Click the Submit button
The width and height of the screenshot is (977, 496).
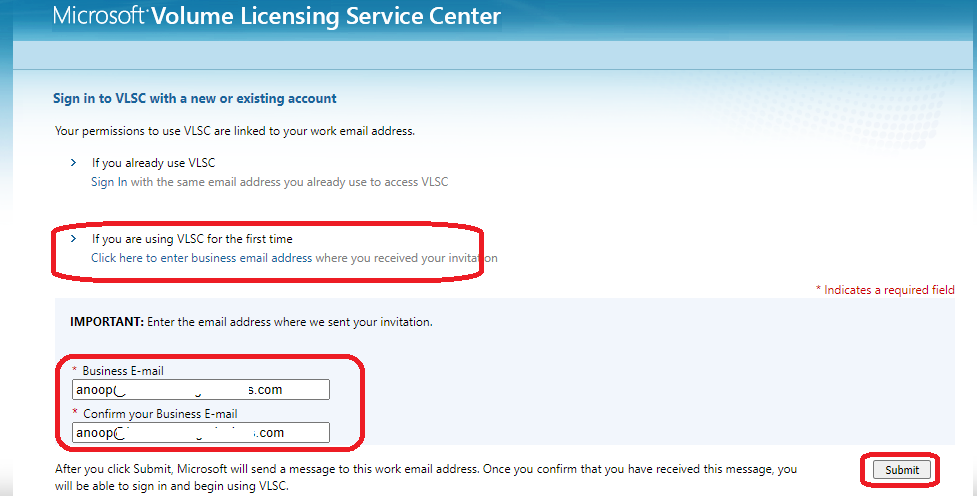[902, 470]
